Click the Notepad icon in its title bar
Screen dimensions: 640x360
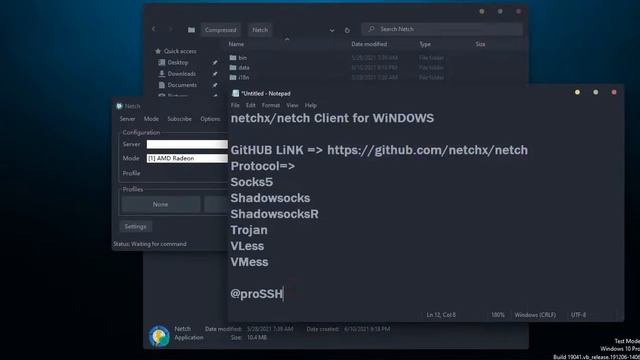tap(236, 93)
